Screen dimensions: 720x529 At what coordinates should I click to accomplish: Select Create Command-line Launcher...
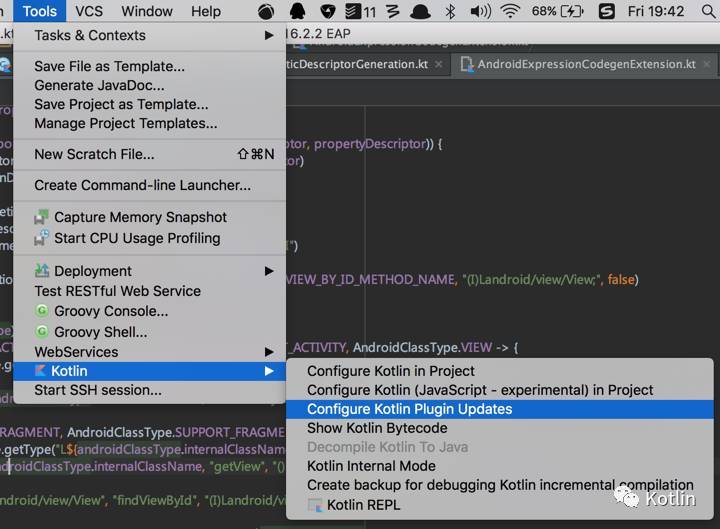(x=150, y=185)
